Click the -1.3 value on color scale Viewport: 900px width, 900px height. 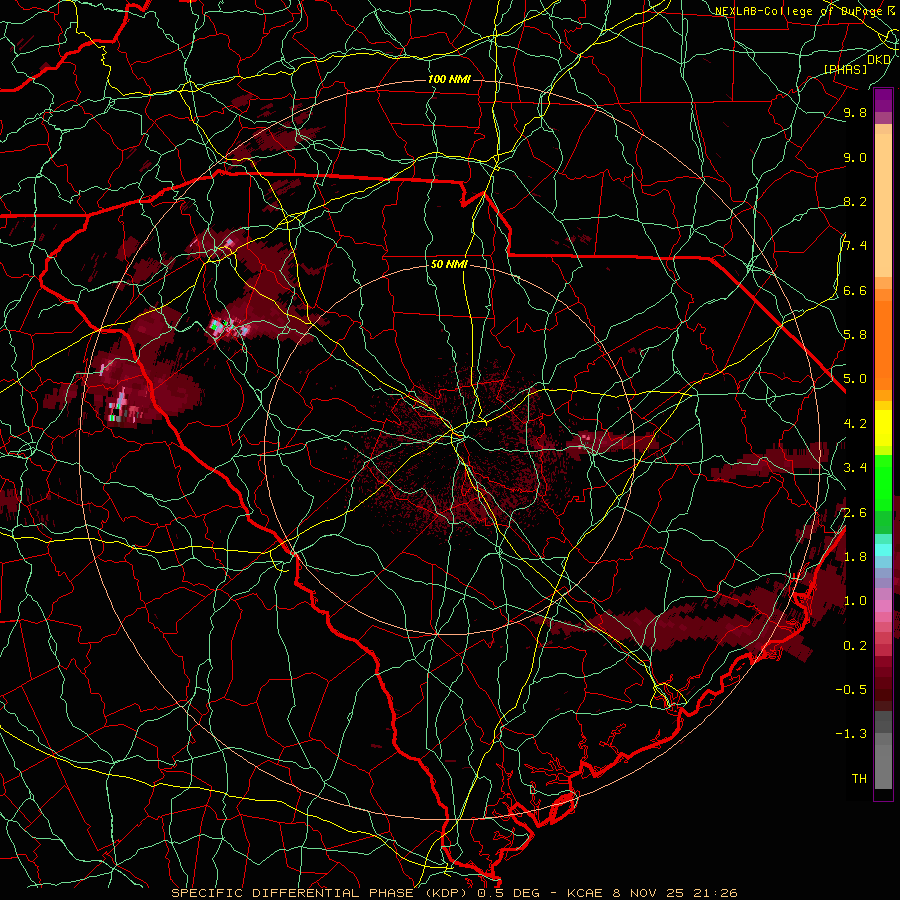(851, 734)
